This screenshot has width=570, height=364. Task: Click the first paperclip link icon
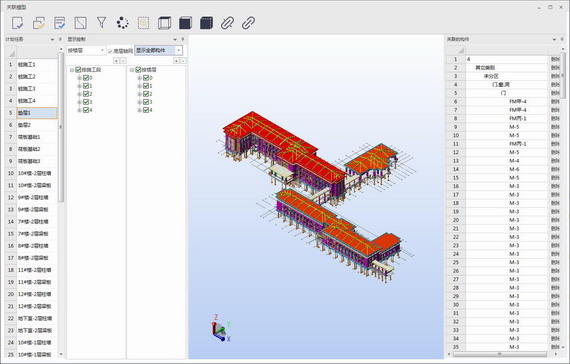[x=227, y=23]
